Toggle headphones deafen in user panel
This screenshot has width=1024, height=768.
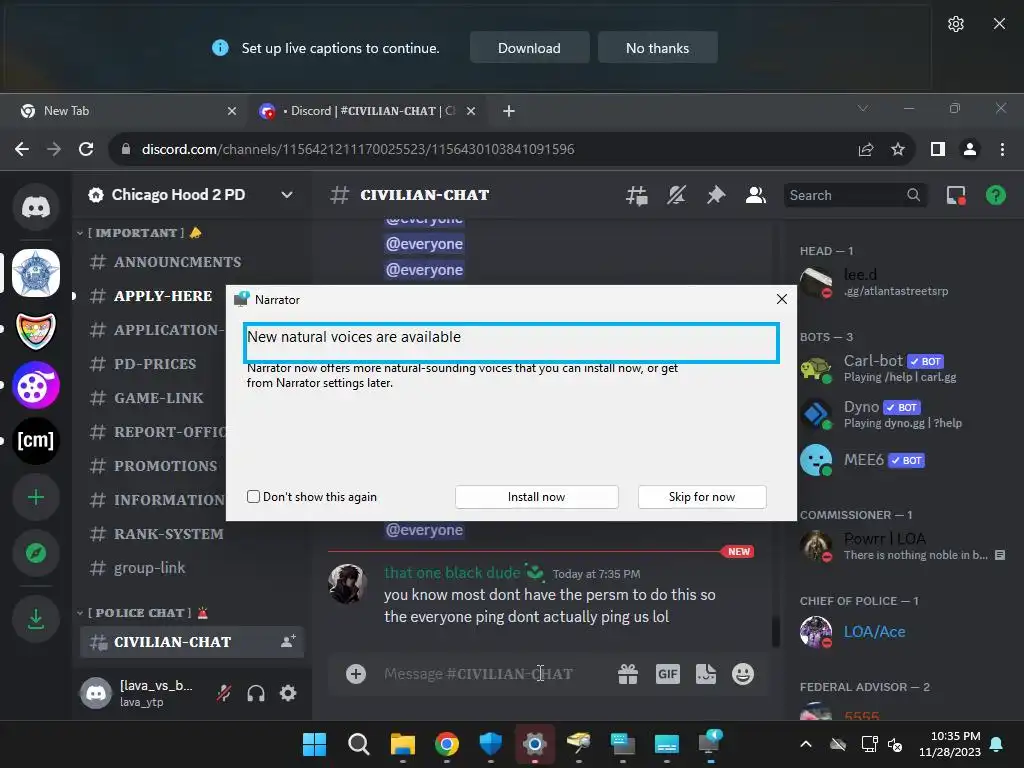click(x=256, y=693)
